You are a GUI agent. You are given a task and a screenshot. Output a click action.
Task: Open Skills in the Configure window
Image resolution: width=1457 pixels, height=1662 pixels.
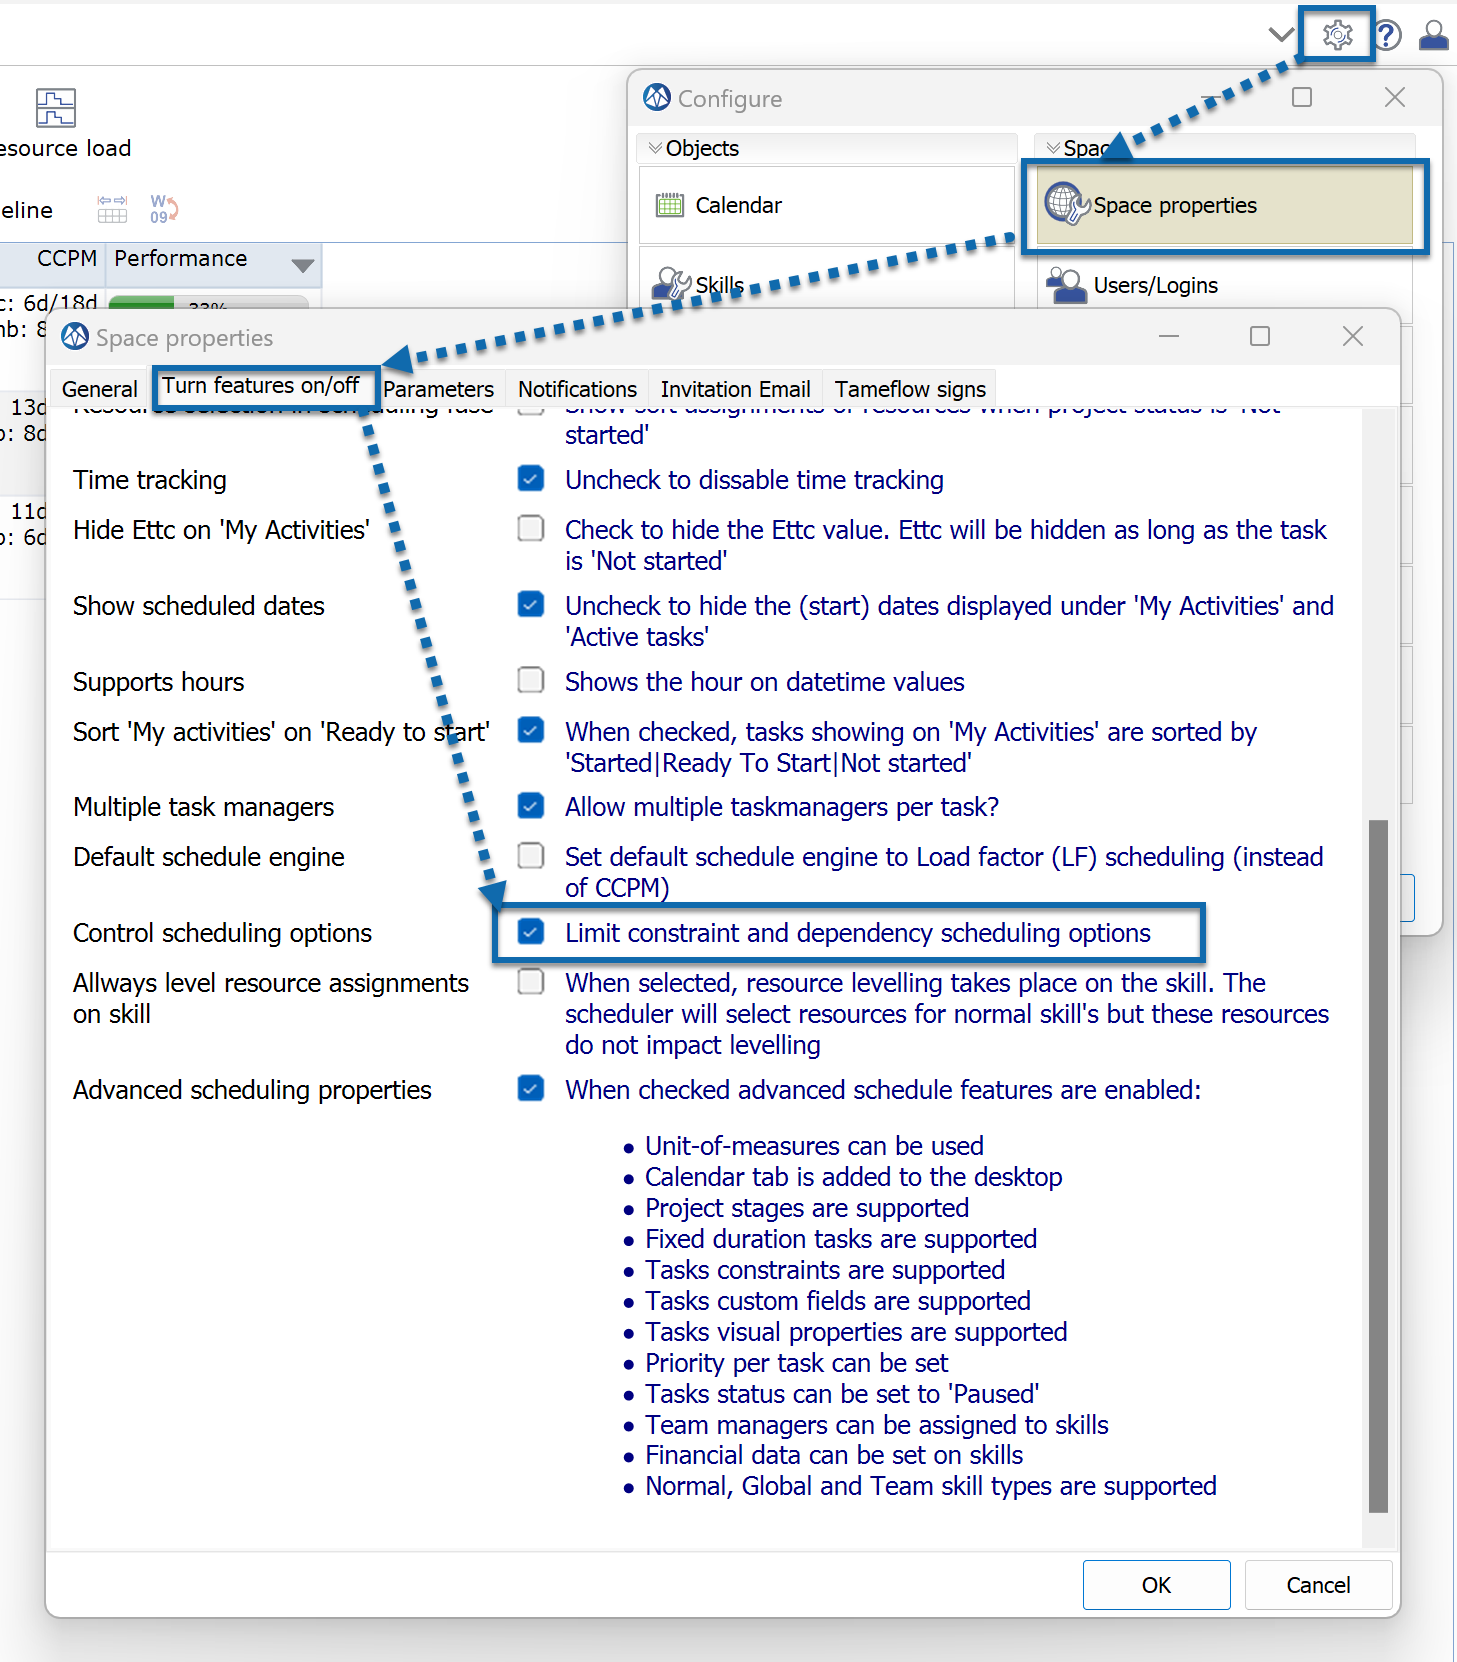click(828, 285)
